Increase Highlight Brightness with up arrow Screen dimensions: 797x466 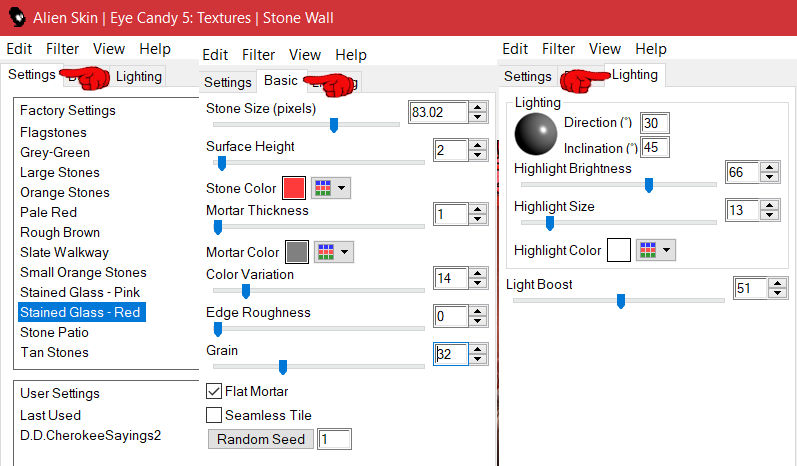point(770,167)
